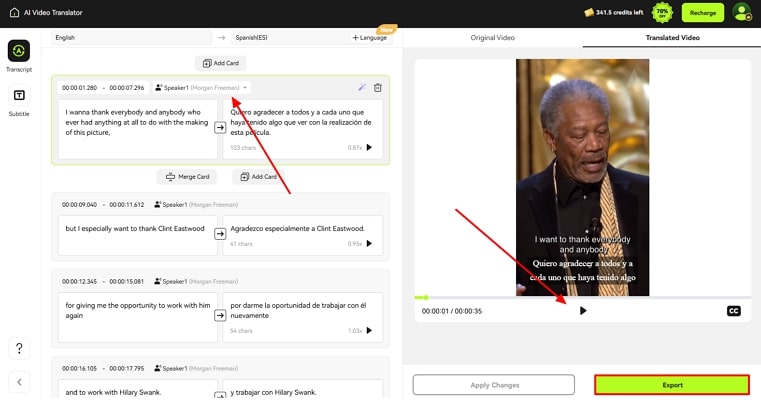Image resolution: width=761 pixels, height=400 pixels.
Task: Click end time 00:00:07.296 field
Action: (127, 88)
